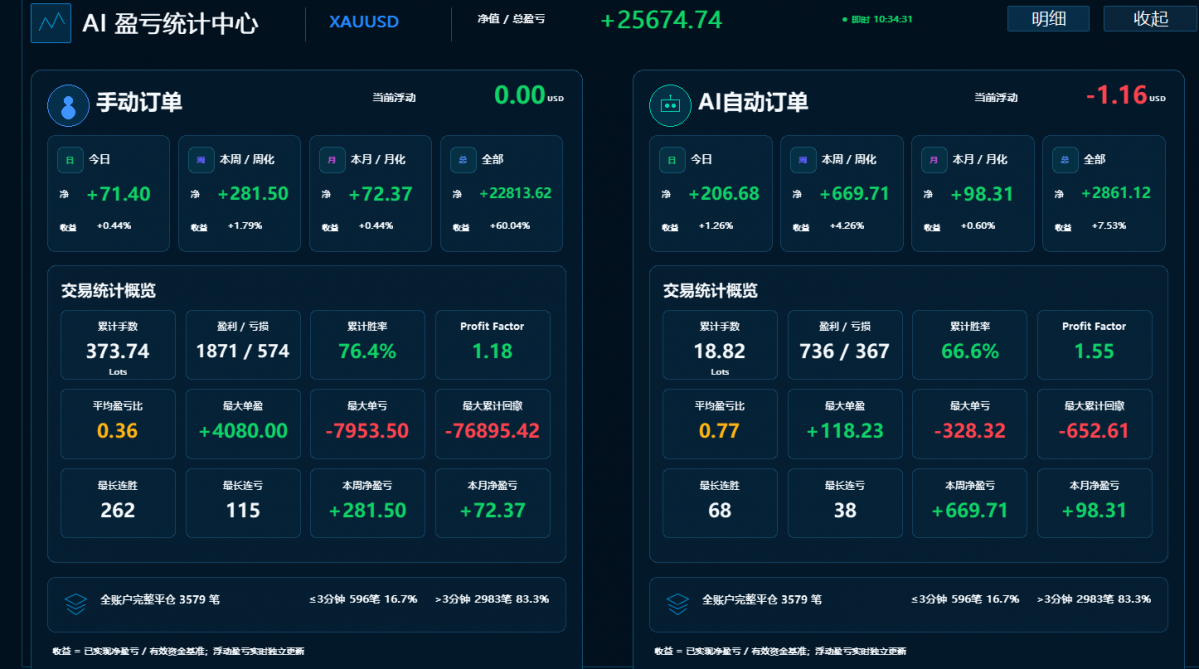Click the 最长连亏 115 value

click(243, 511)
